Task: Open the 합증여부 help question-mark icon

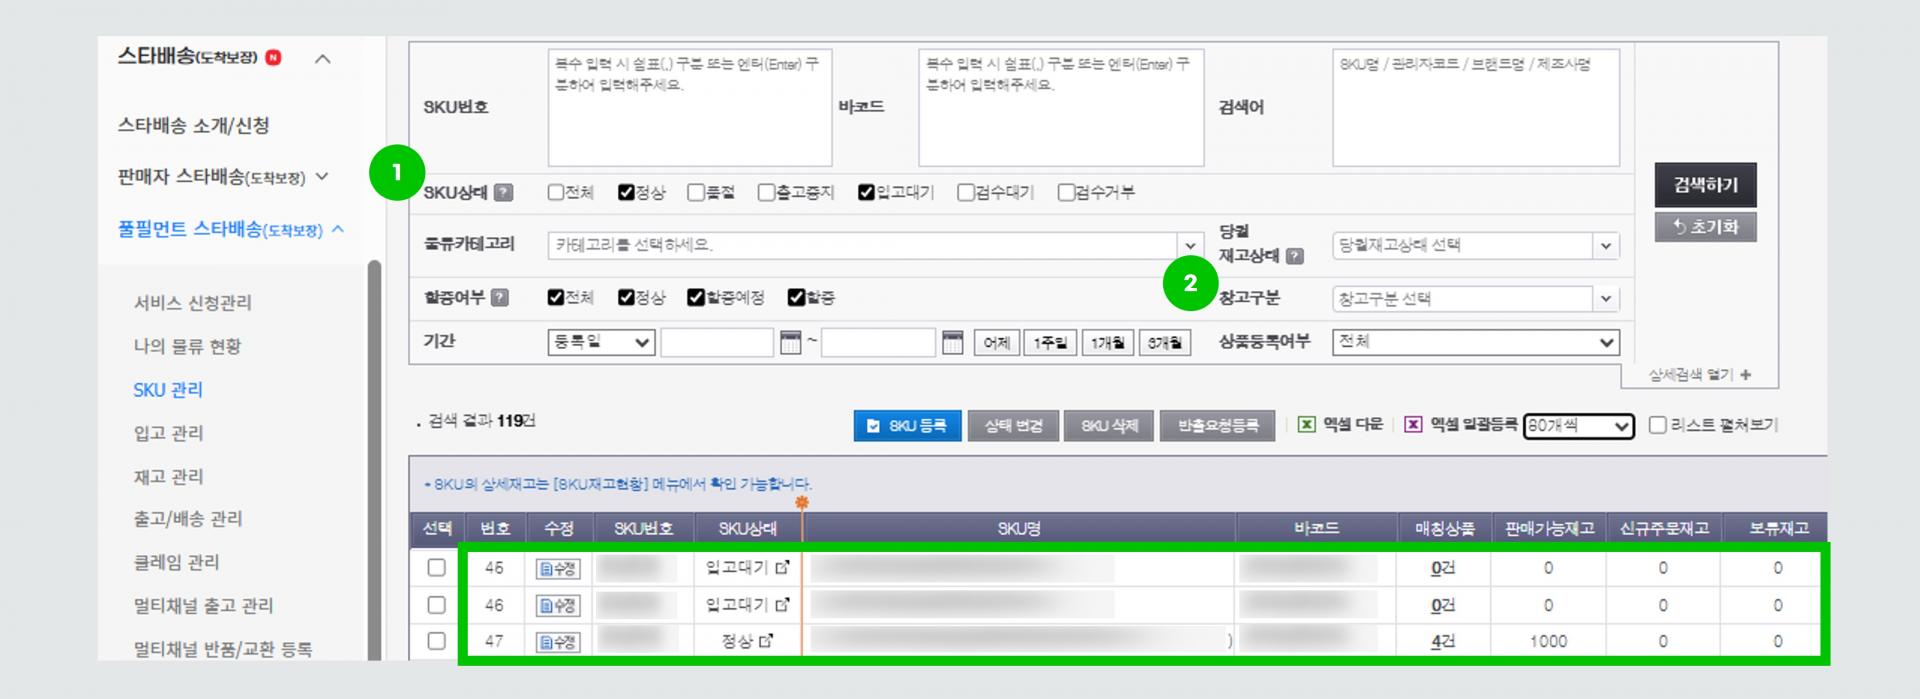Action: click(x=500, y=297)
